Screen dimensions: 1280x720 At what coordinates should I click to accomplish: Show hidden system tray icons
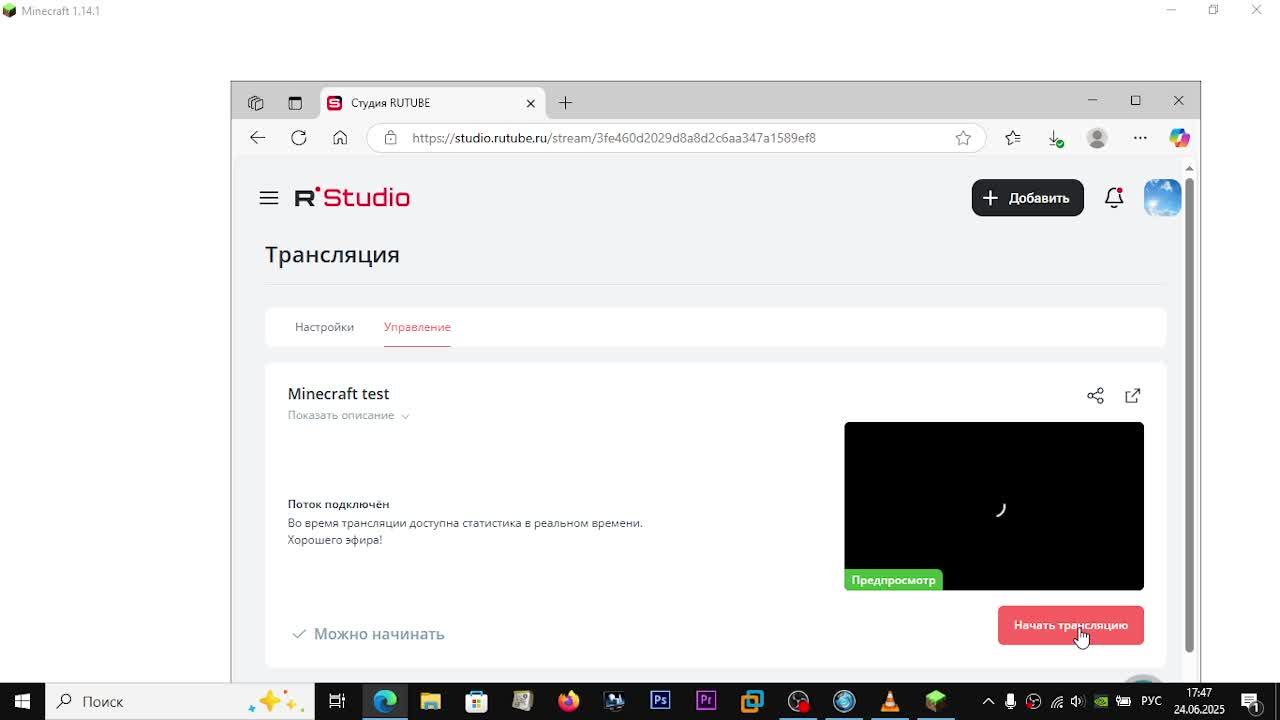pos(988,701)
